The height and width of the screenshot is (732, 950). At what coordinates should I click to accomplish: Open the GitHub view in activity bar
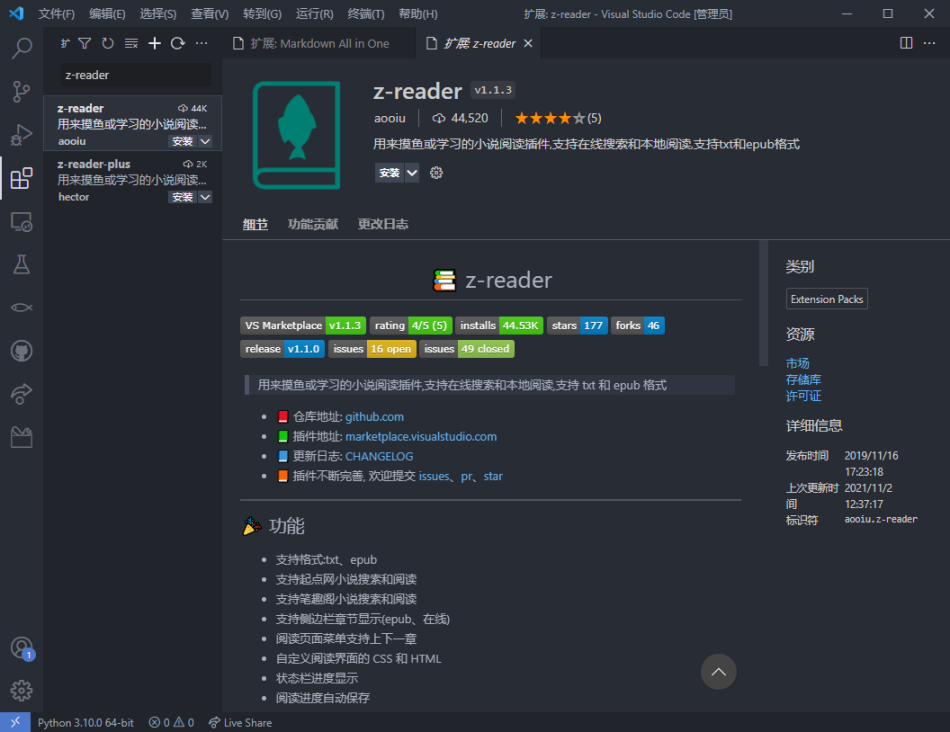pyautogui.click(x=22, y=351)
